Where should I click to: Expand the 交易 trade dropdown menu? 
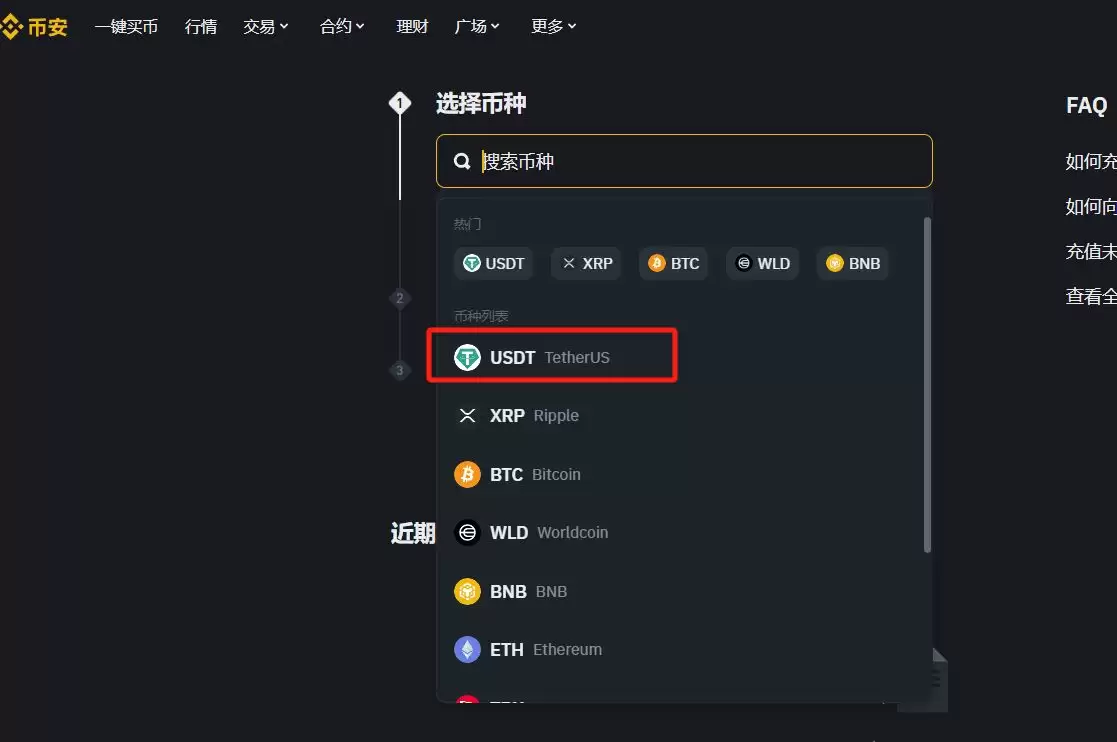point(265,26)
